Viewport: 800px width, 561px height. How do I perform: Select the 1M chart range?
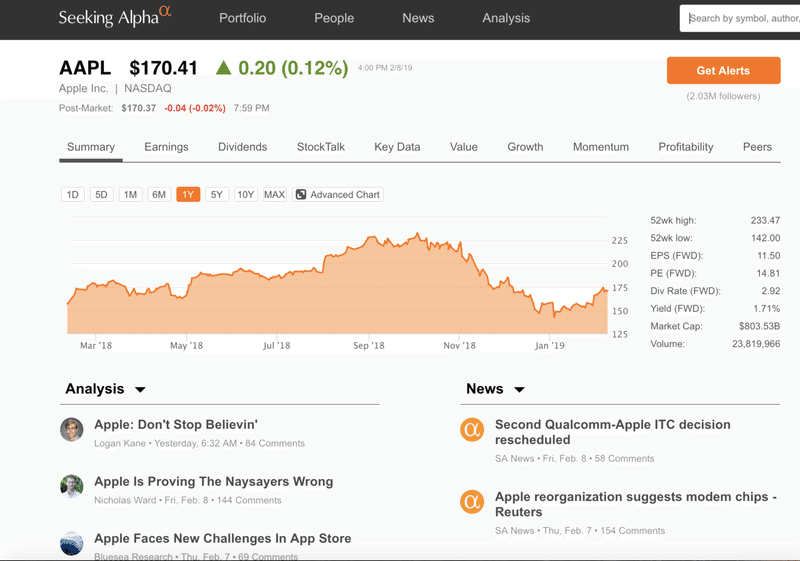point(130,194)
